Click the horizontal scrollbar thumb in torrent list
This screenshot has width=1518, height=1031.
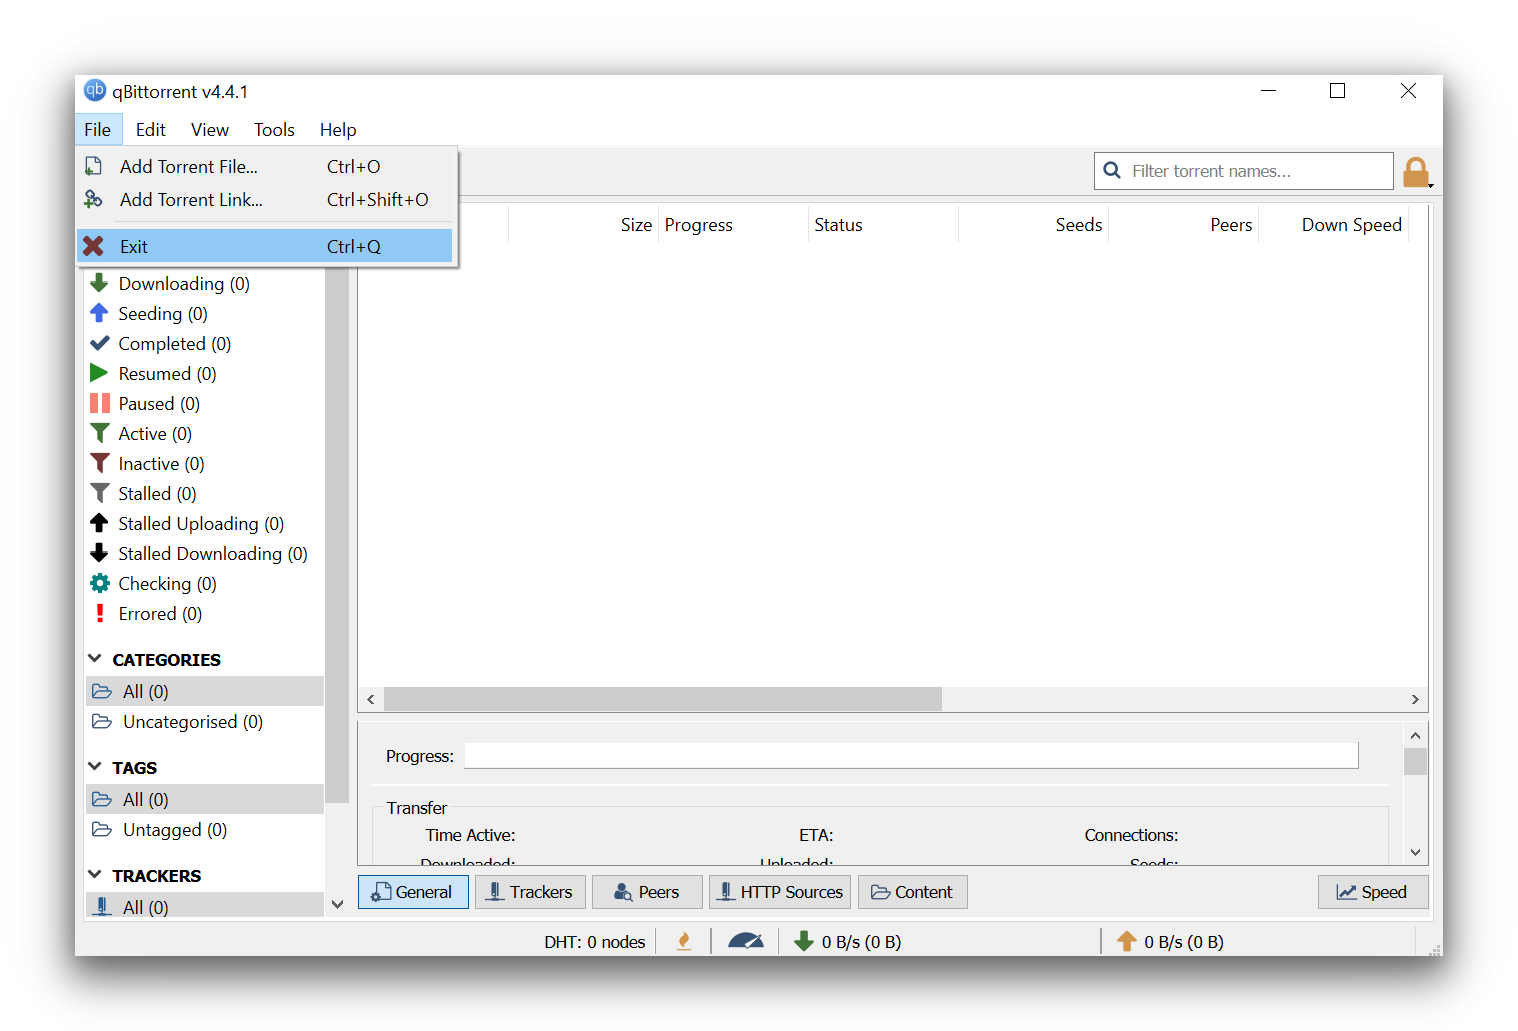(663, 699)
